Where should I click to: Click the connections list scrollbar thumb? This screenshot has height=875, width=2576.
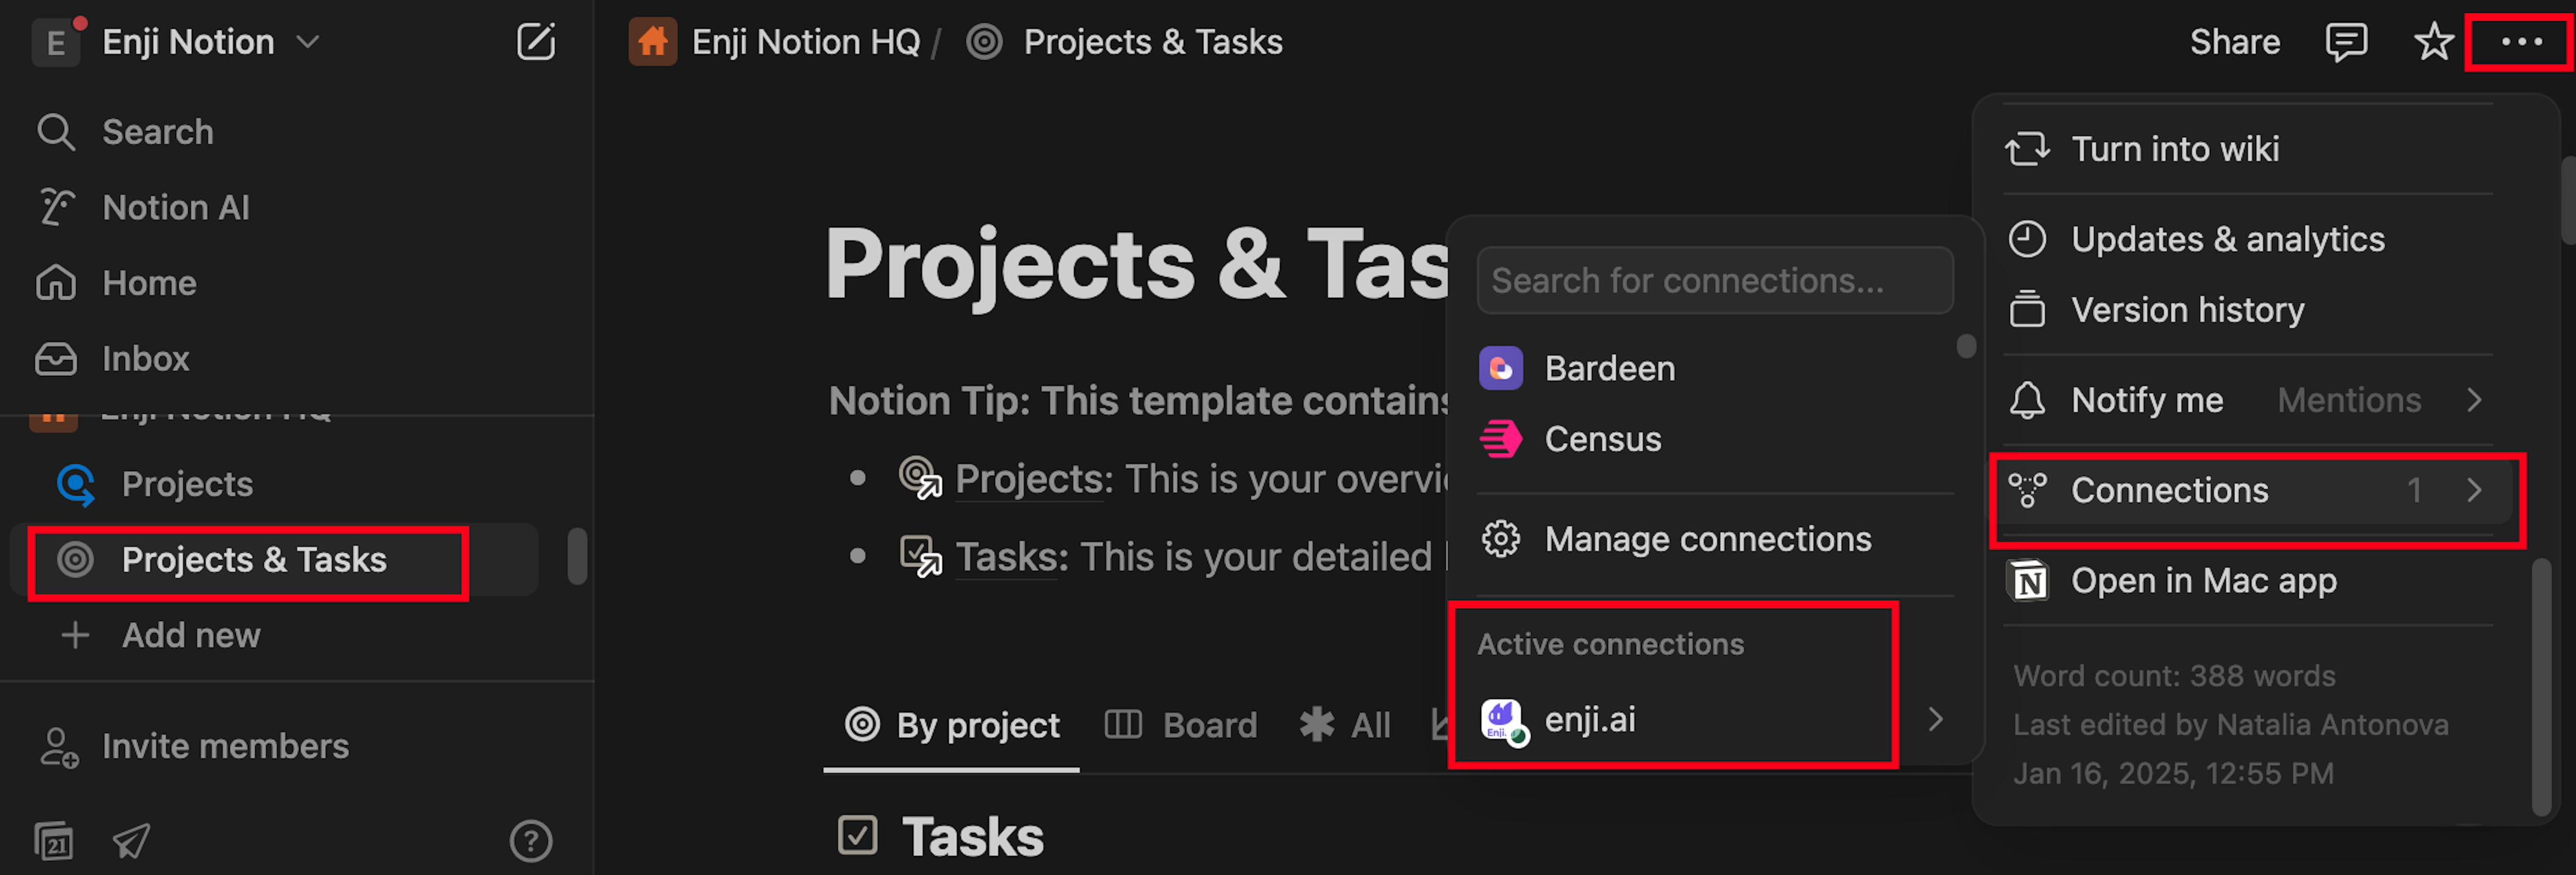[x=1966, y=345]
